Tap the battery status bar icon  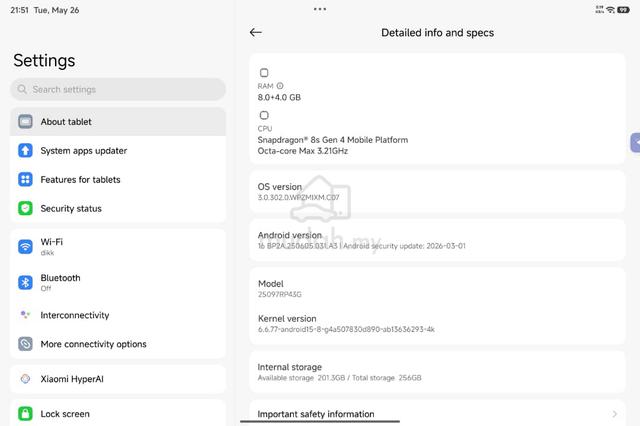623,10
